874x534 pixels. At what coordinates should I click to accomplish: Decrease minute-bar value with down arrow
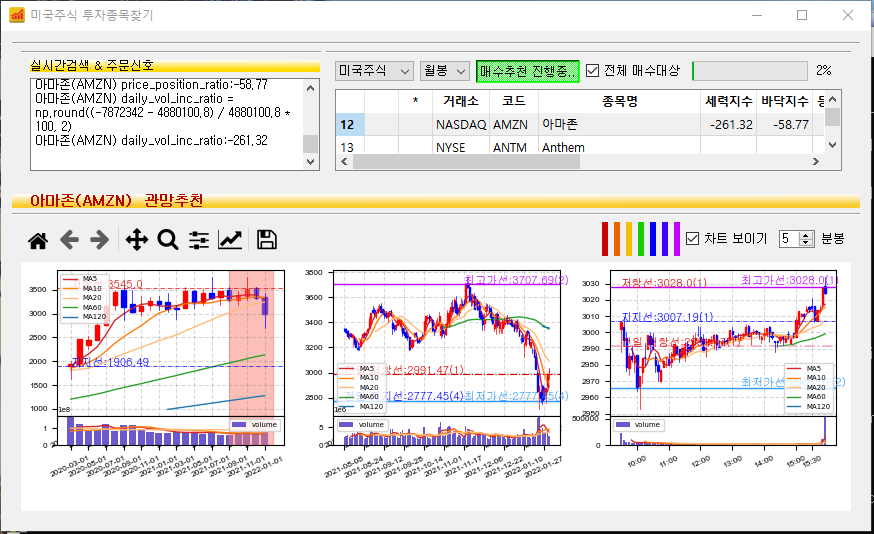[x=806, y=242]
